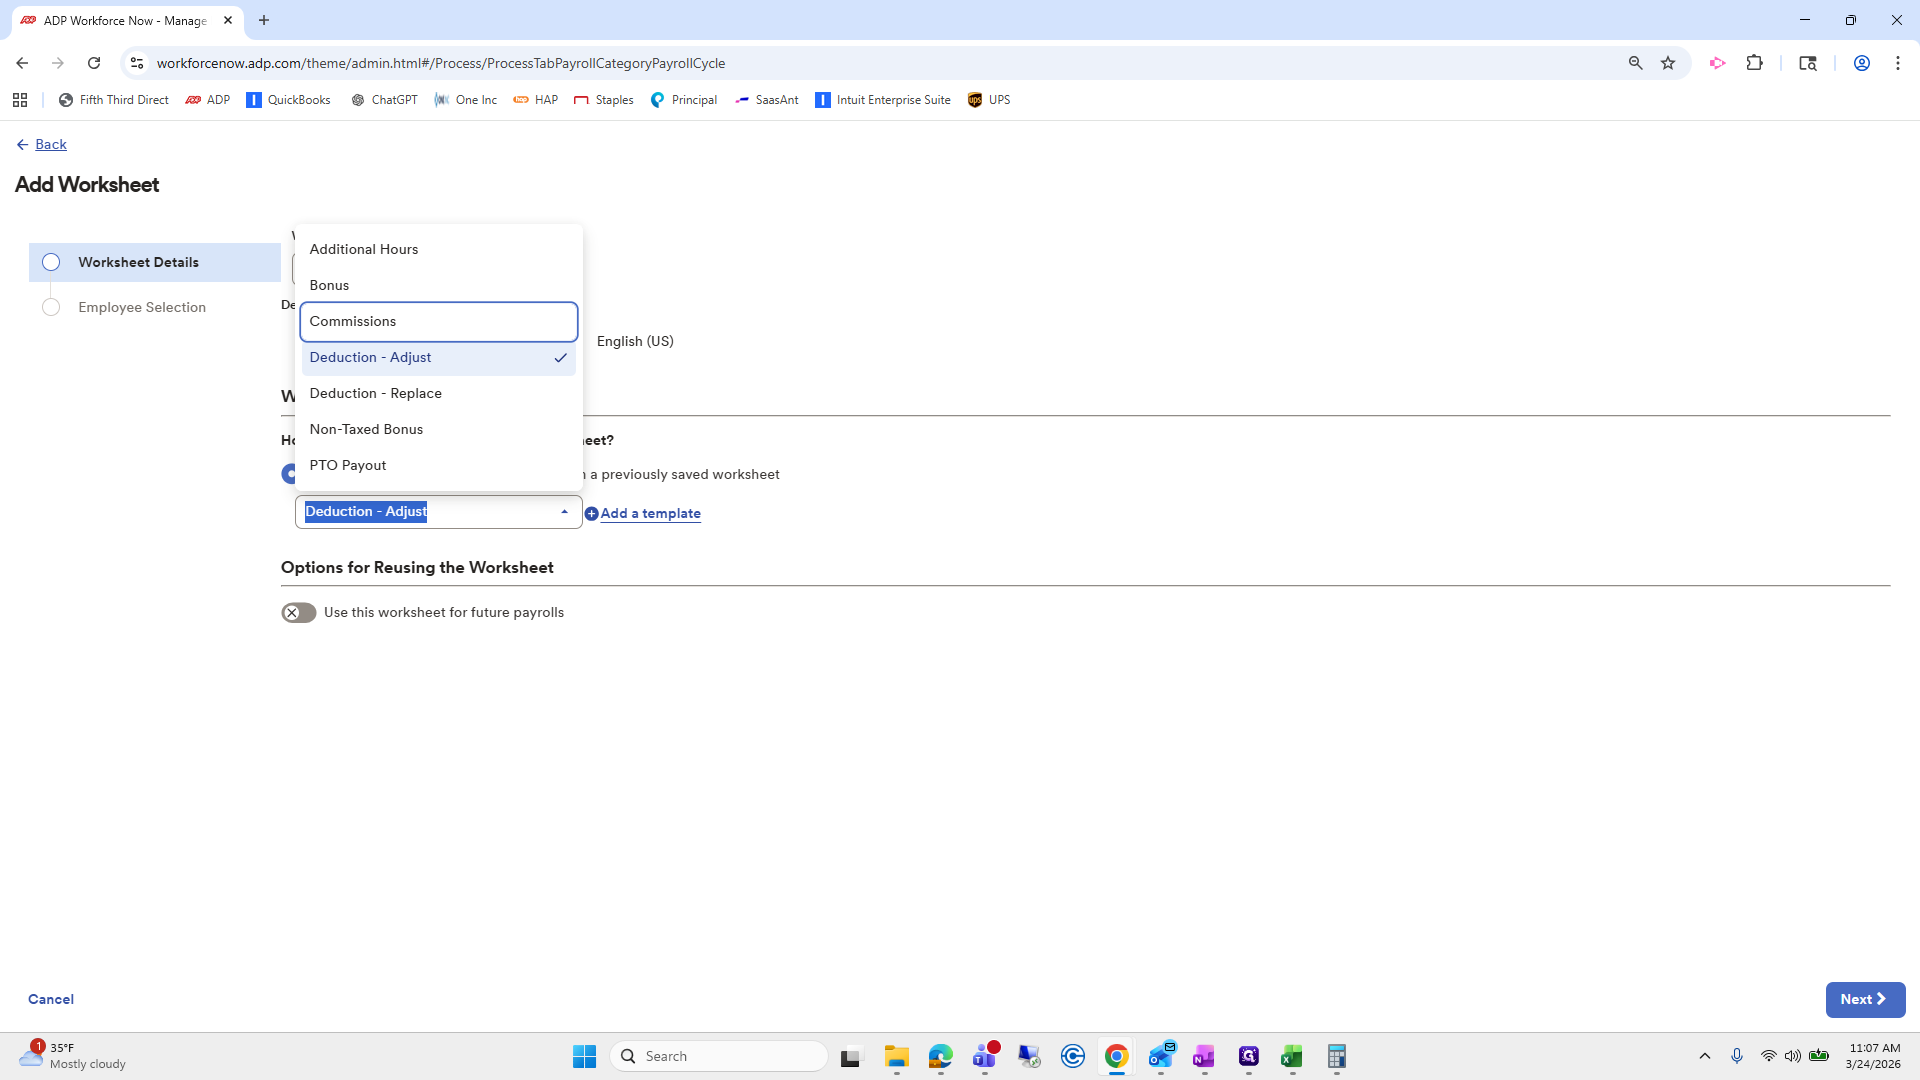
Task: Open the Chrome profile avatar icon
Action: pos(1861,63)
